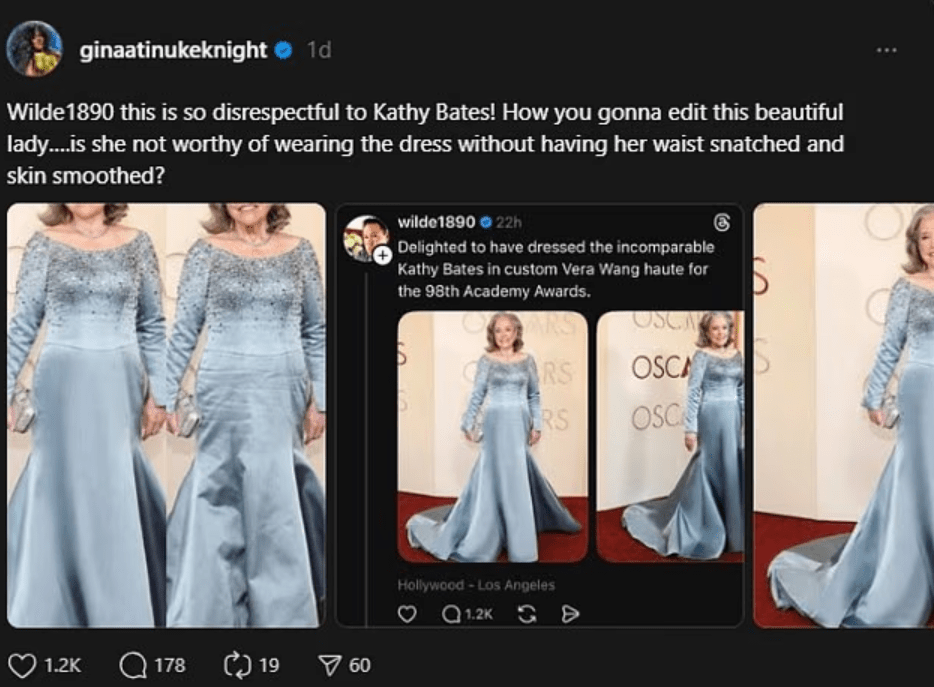Click the 22h timestamp in quoted post

pos(508,221)
